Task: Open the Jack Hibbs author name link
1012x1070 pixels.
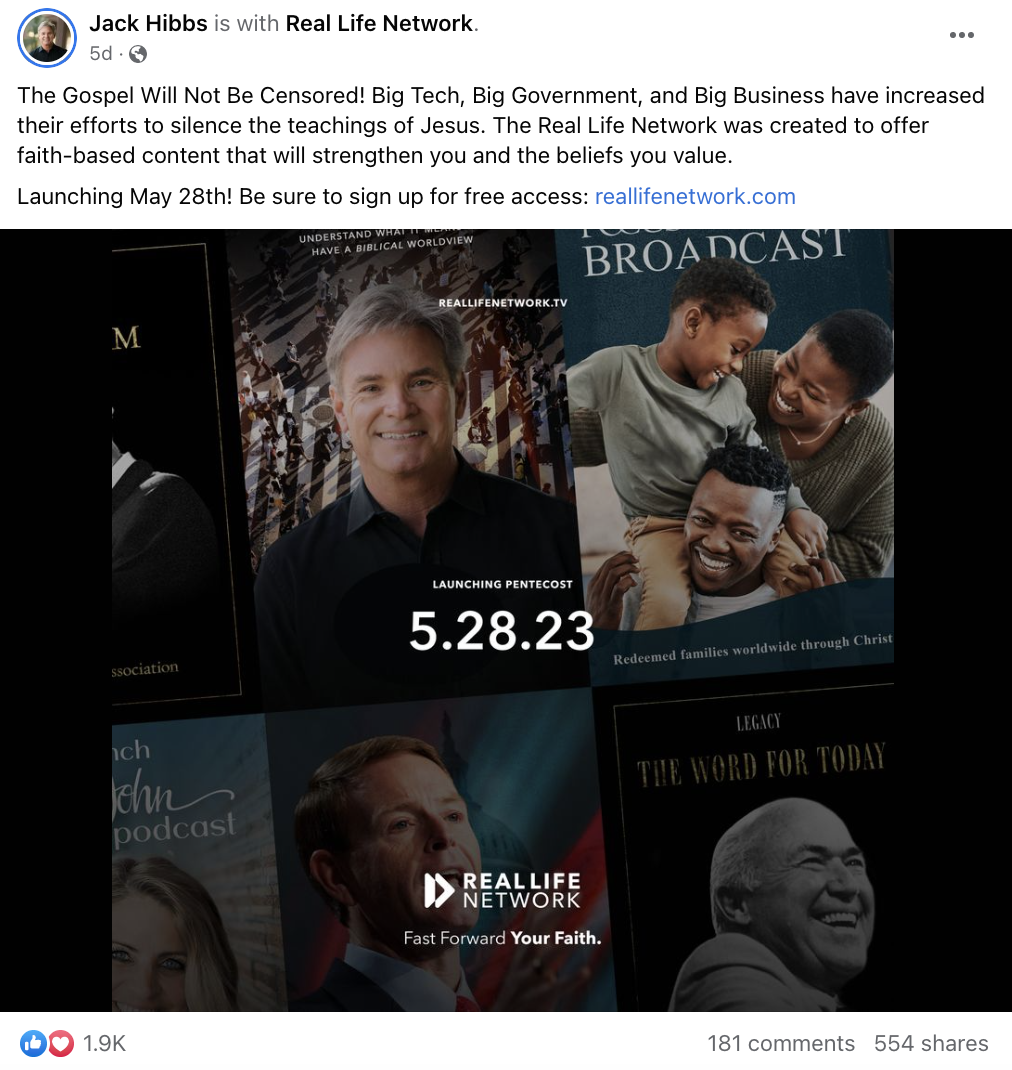Action: (148, 23)
